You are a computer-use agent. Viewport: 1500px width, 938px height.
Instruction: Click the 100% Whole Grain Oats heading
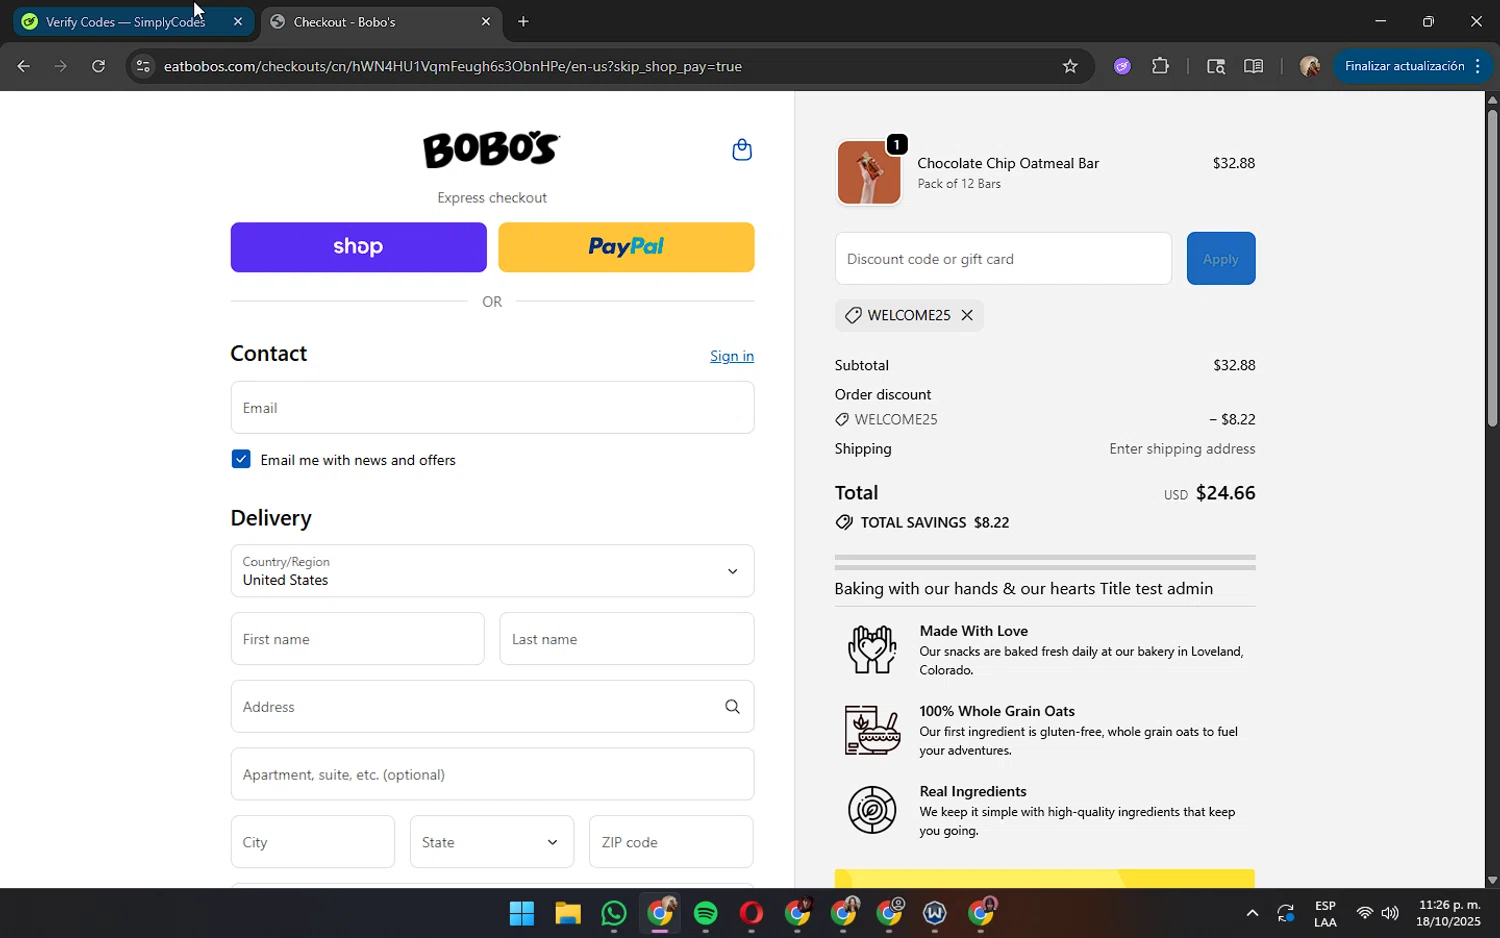tap(997, 711)
